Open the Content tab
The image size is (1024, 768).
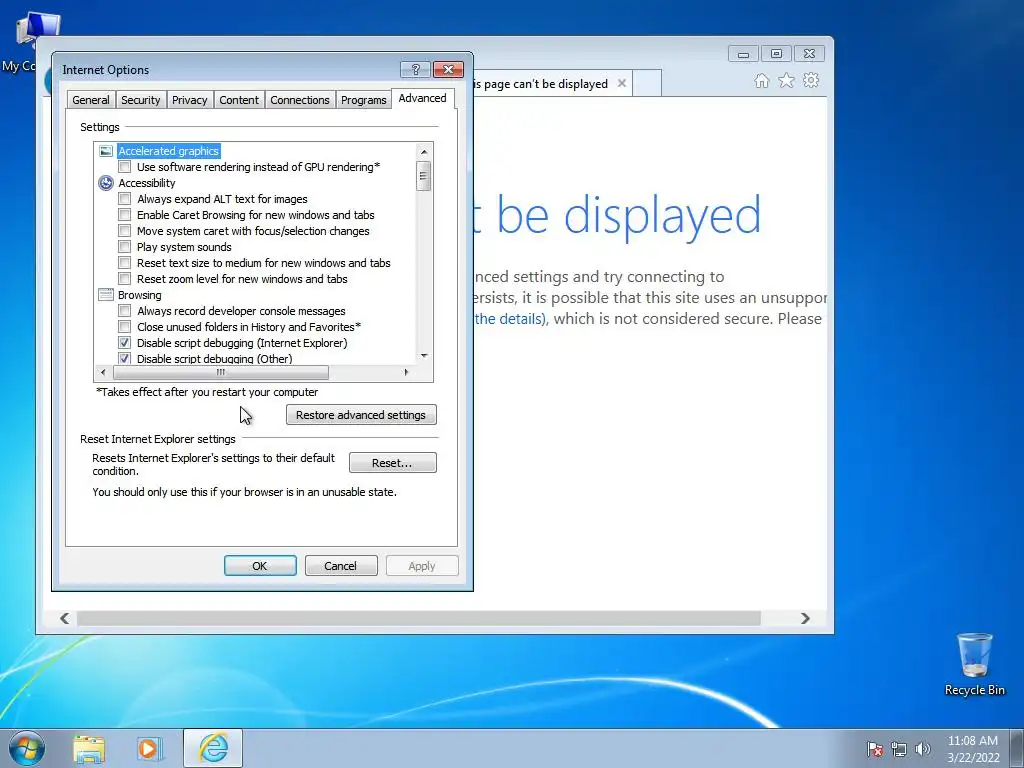click(239, 100)
